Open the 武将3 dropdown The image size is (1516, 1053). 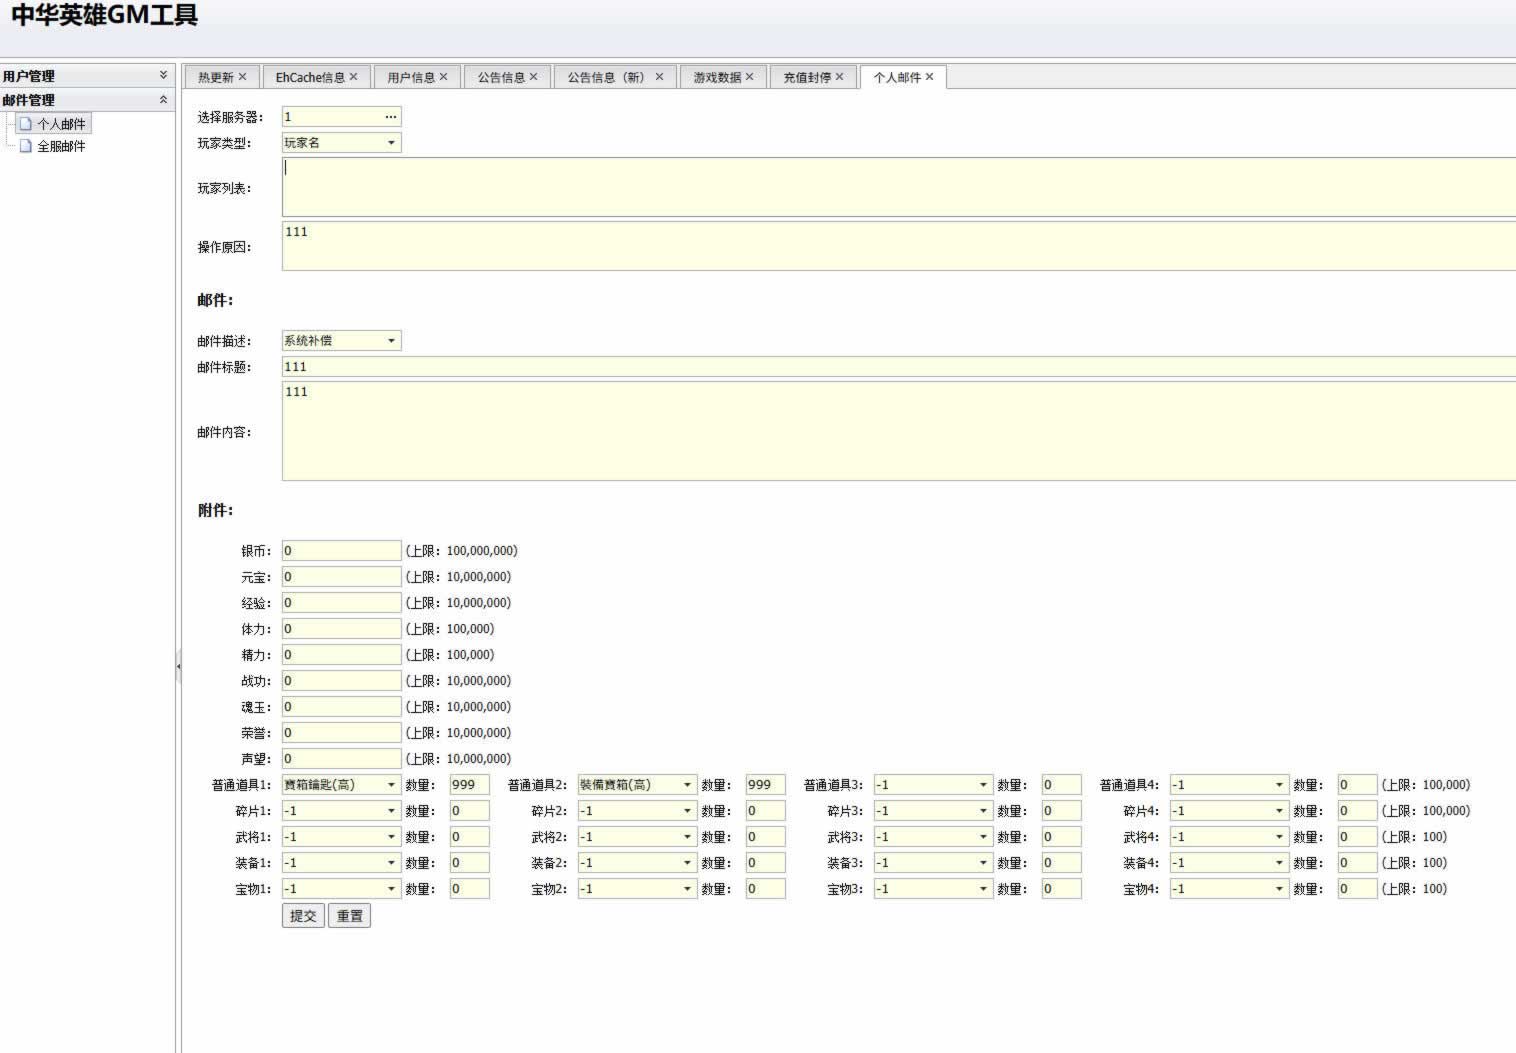point(983,837)
